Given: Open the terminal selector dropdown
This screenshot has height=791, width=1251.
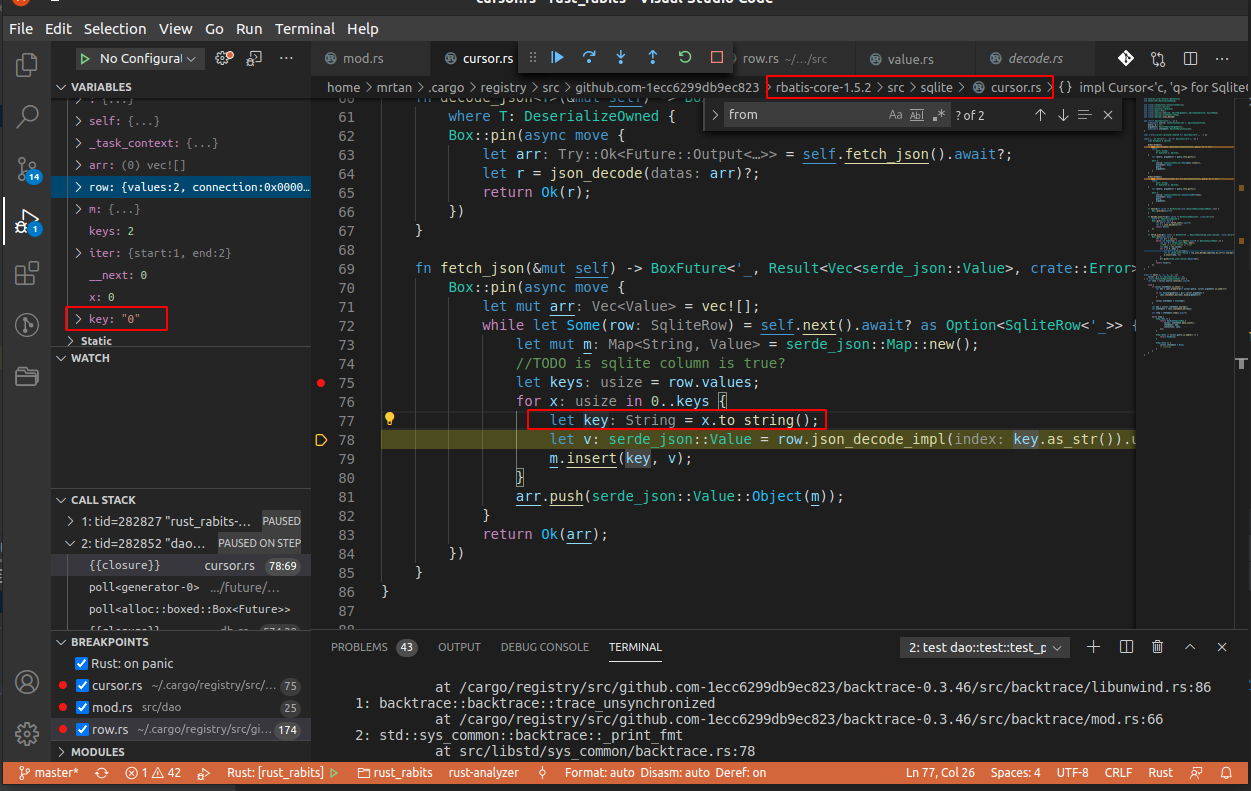Looking at the screenshot, I should click(x=985, y=648).
